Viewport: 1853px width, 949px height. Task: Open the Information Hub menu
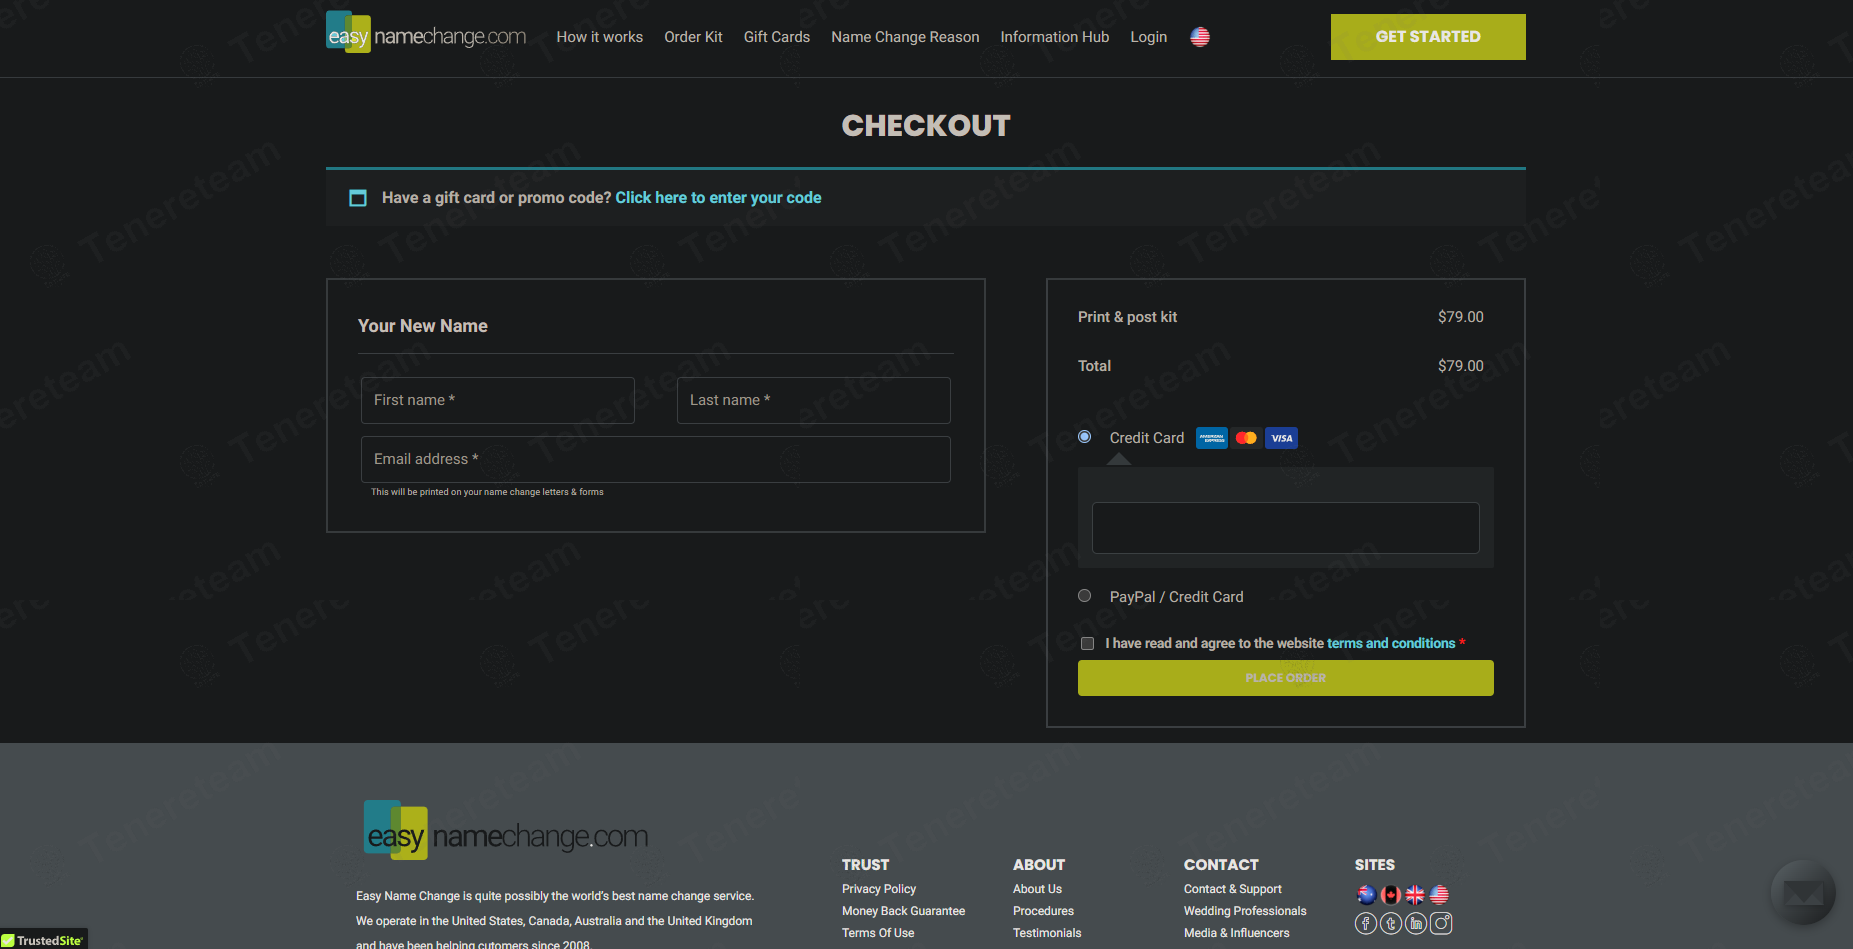(1054, 37)
